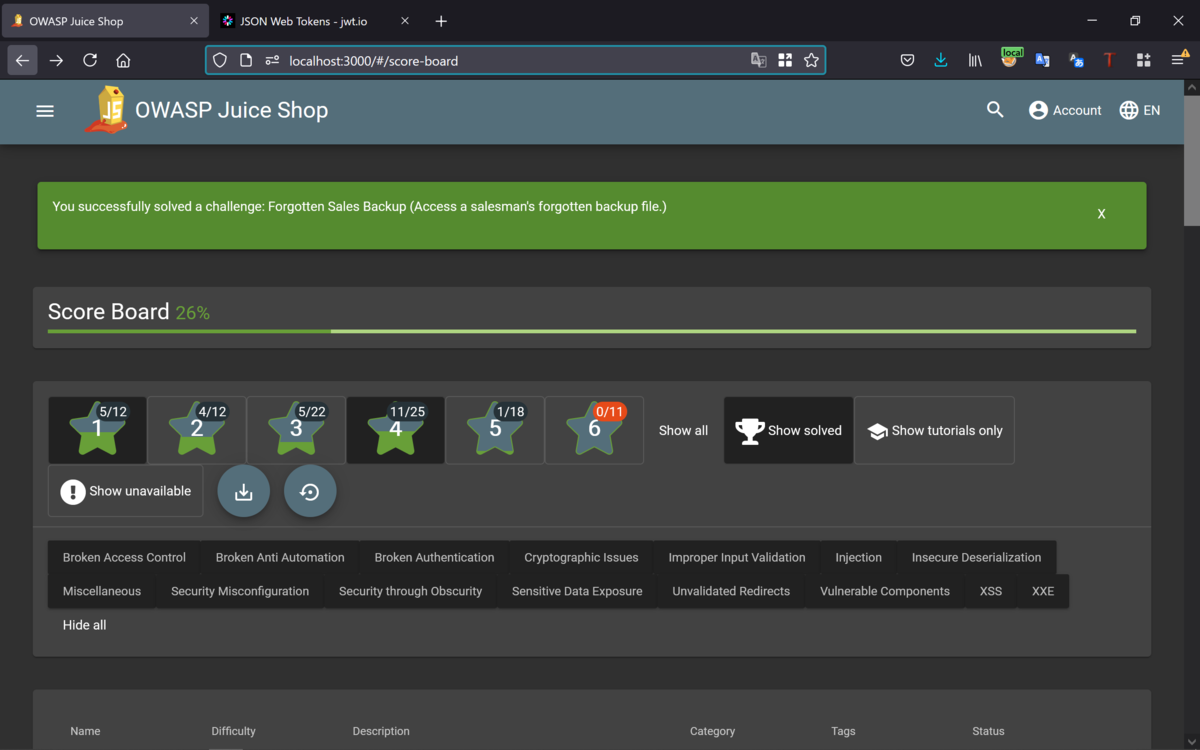This screenshot has height=750, width=1200.
Task: Toggle difficulty 3 star filter
Action: point(296,430)
